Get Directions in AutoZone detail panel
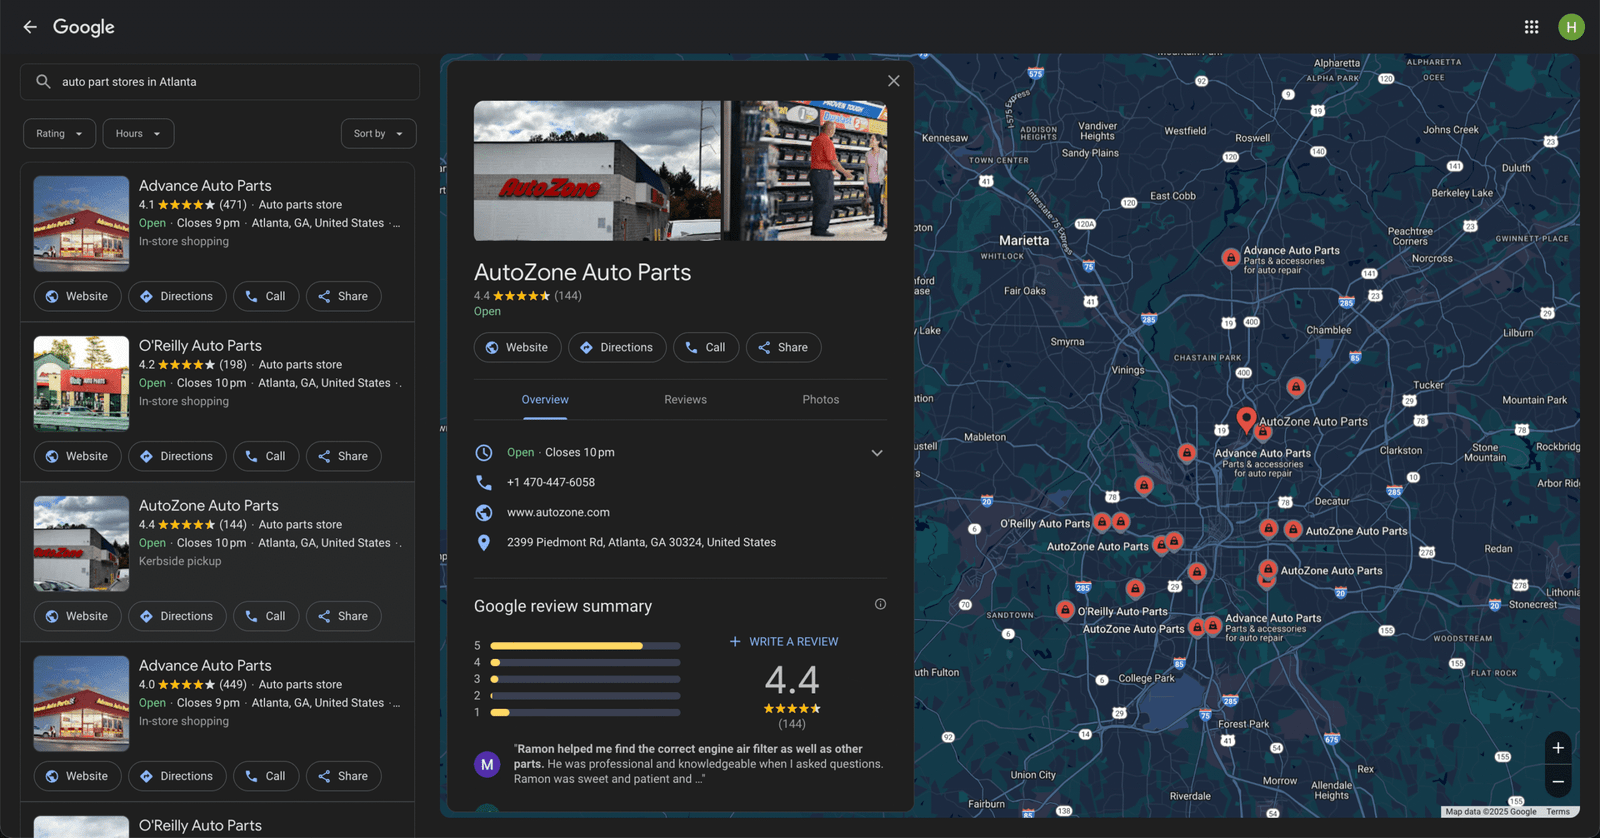1600x838 pixels. click(x=617, y=348)
